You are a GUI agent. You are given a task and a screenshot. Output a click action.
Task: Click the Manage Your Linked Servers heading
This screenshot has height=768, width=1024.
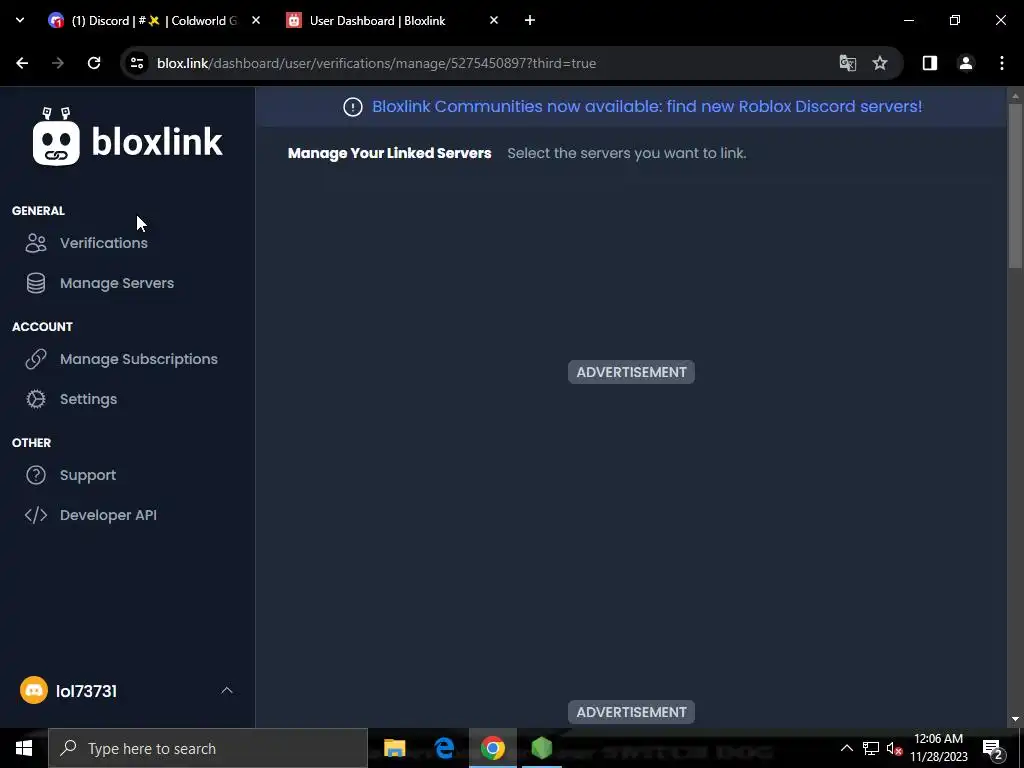389,153
